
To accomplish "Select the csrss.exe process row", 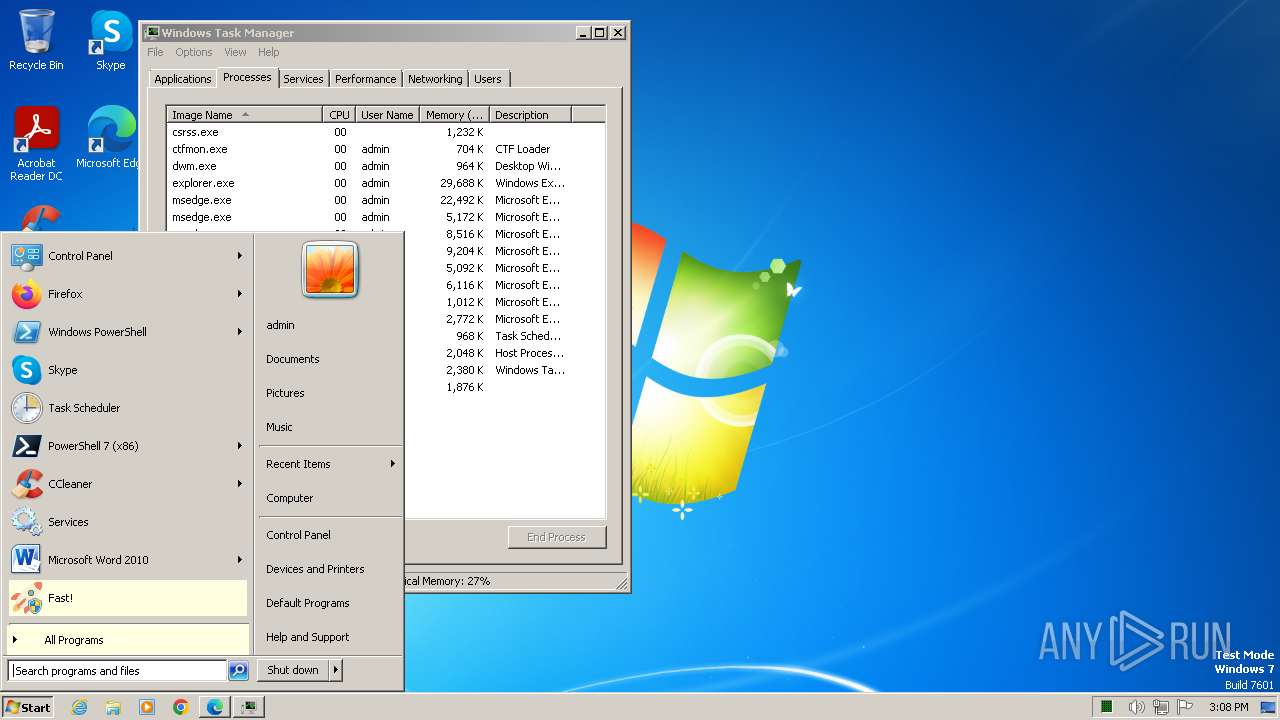I will [386, 132].
